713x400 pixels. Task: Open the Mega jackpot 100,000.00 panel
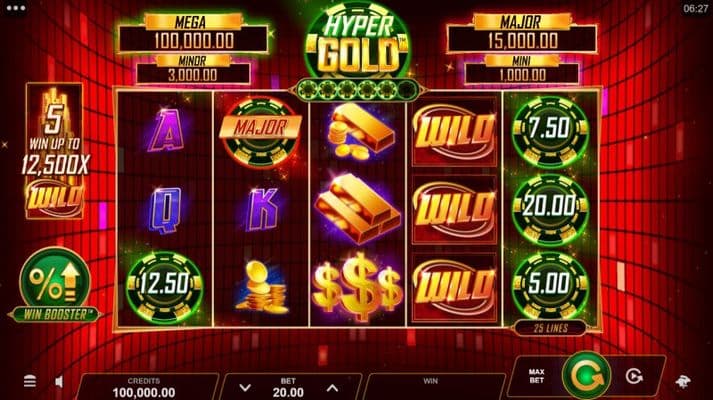[193, 34]
